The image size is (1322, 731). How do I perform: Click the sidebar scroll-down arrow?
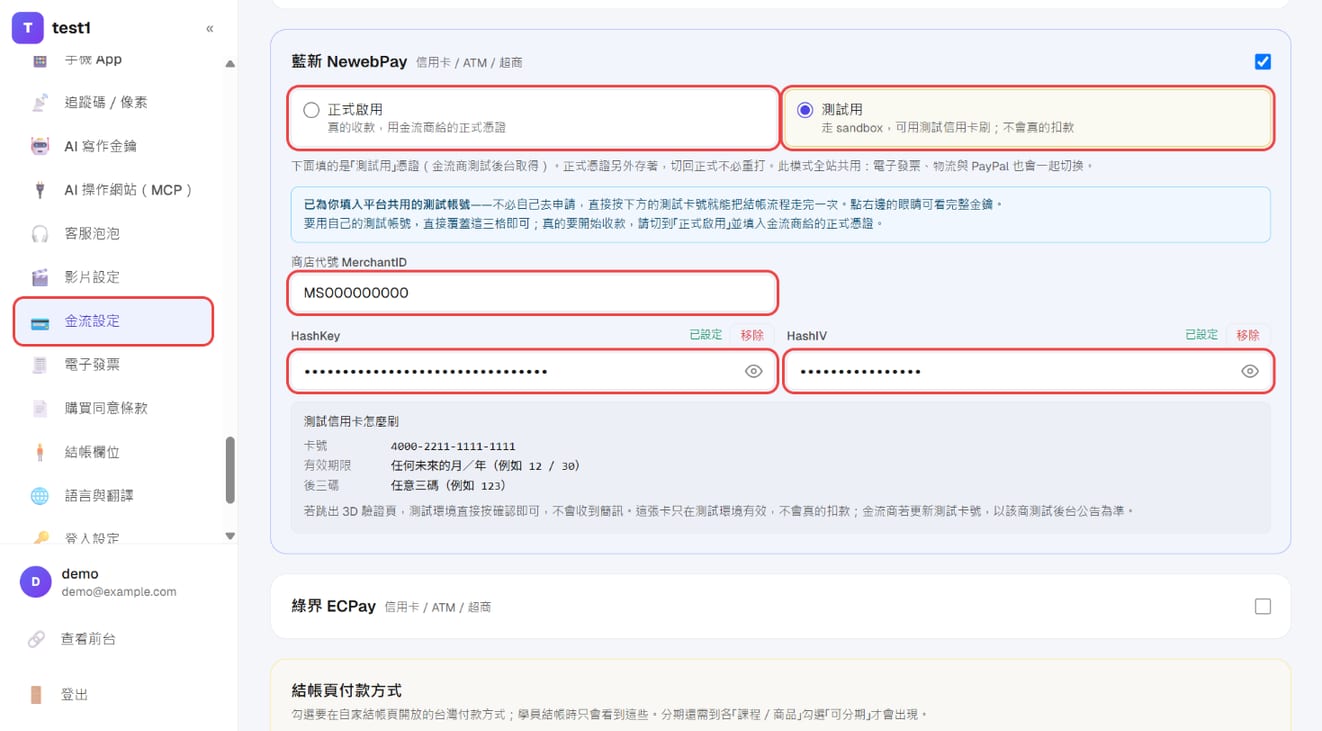230,536
